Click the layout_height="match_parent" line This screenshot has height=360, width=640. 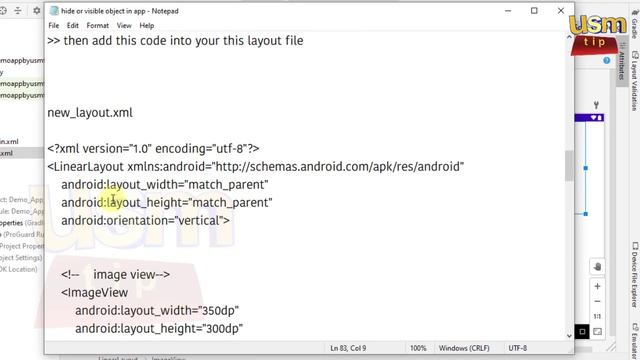coord(167,202)
